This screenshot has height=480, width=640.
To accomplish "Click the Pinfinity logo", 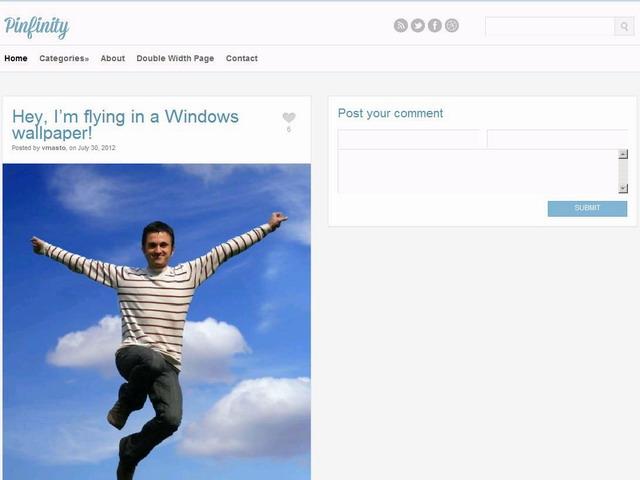I will (37, 27).
